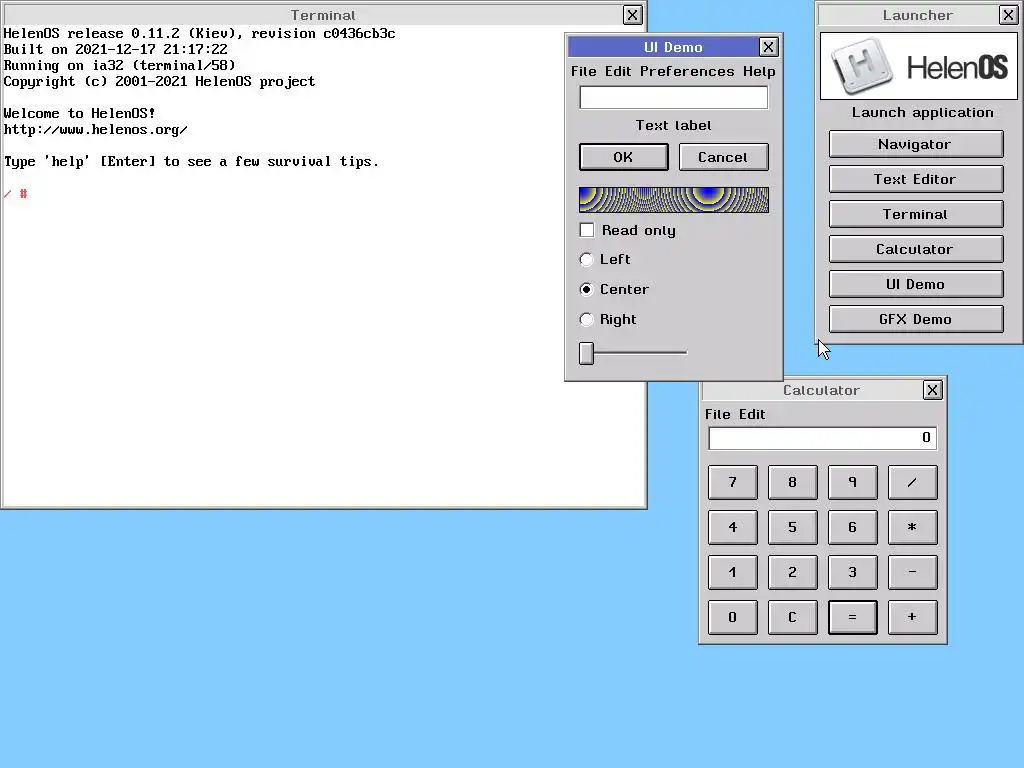The width and height of the screenshot is (1024, 768).
Task: Click calculator digit 5 button
Action: [793, 527]
